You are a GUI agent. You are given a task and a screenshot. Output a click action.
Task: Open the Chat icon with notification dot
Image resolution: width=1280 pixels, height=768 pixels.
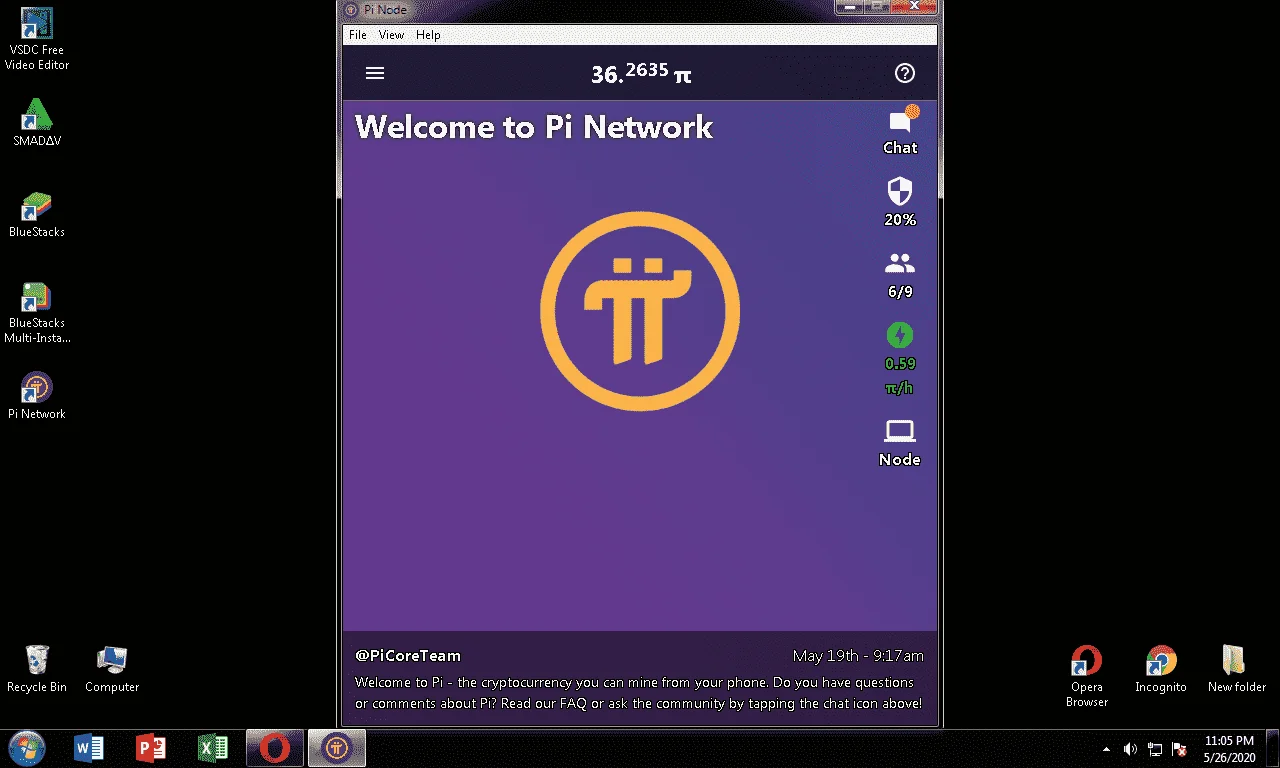[900, 131]
